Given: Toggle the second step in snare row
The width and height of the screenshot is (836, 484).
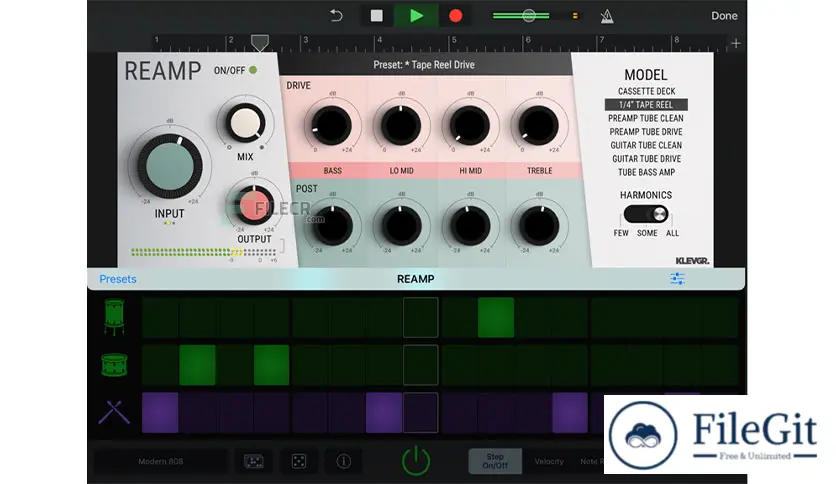Looking at the screenshot, I should pyautogui.click(x=197, y=365).
